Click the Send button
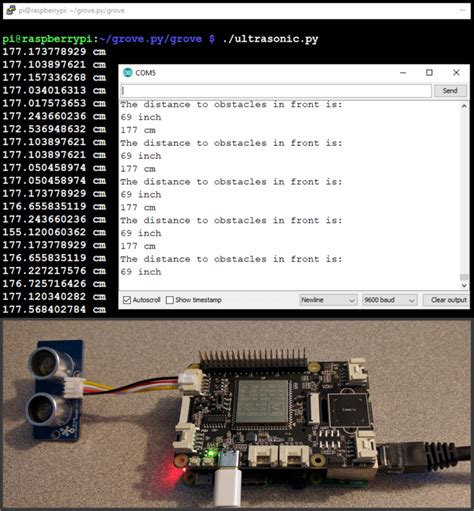The height and width of the screenshot is (511, 474). coord(450,91)
